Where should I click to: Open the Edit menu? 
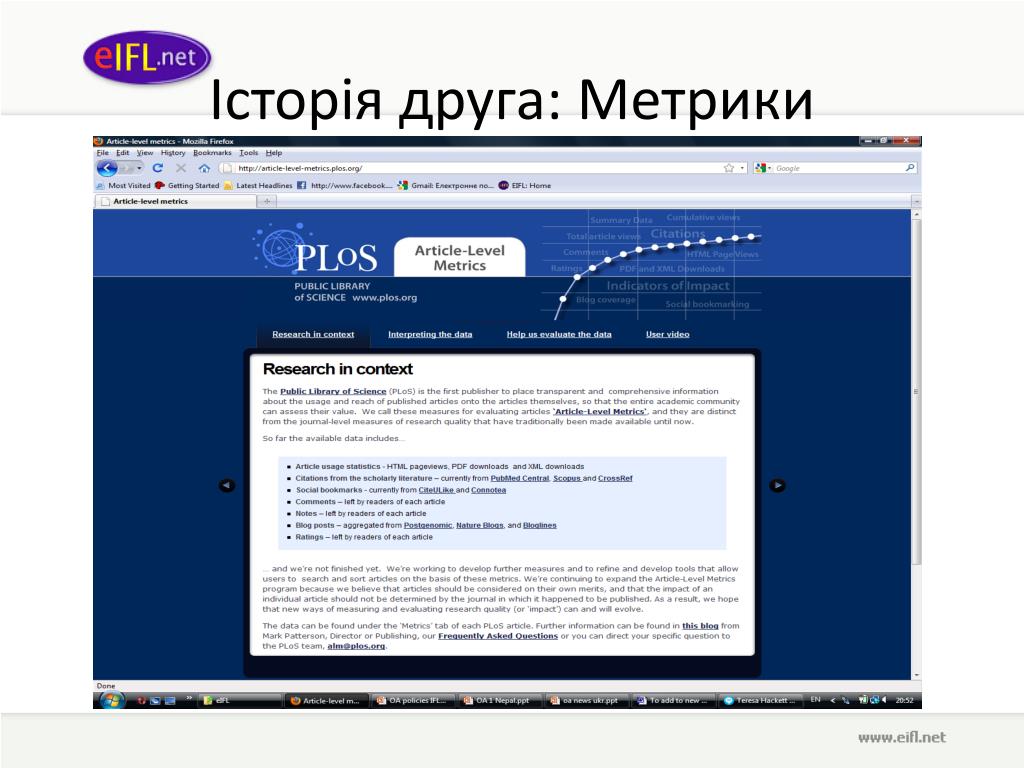click(x=123, y=153)
